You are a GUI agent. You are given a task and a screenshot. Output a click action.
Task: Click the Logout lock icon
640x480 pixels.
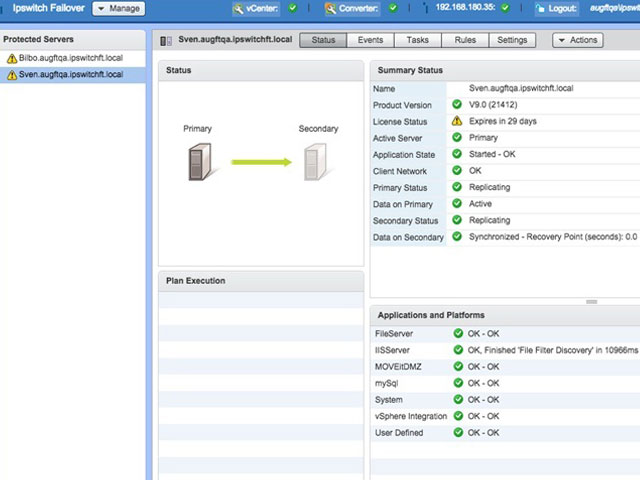(x=540, y=9)
